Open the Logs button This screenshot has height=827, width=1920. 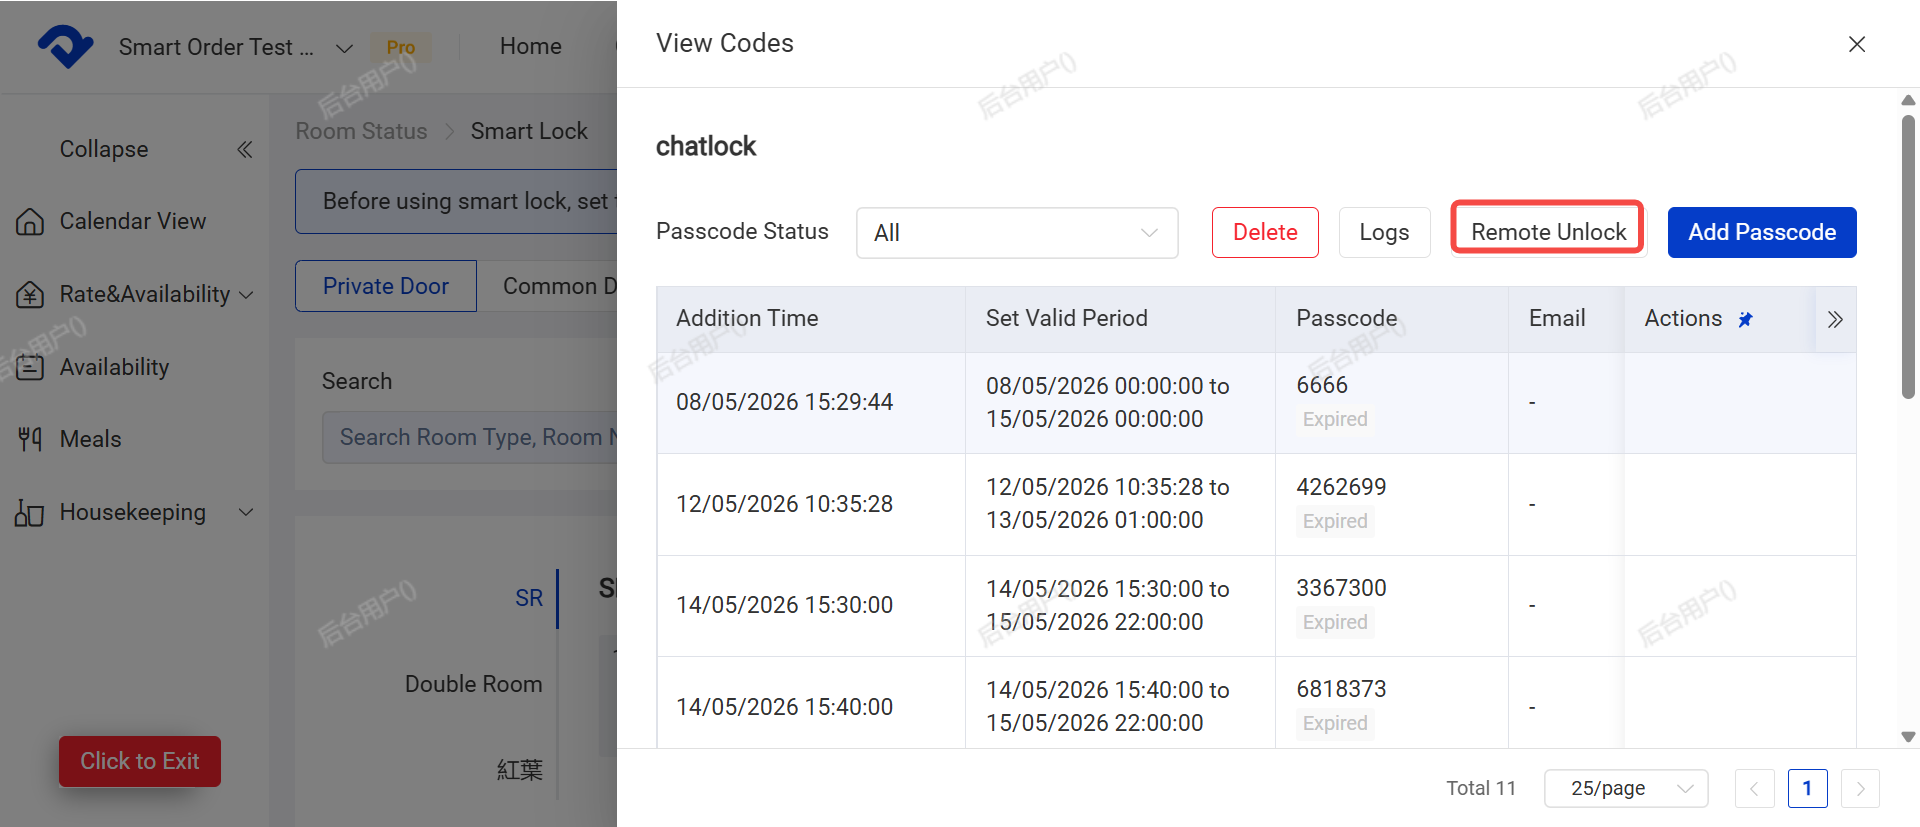[x=1384, y=232]
